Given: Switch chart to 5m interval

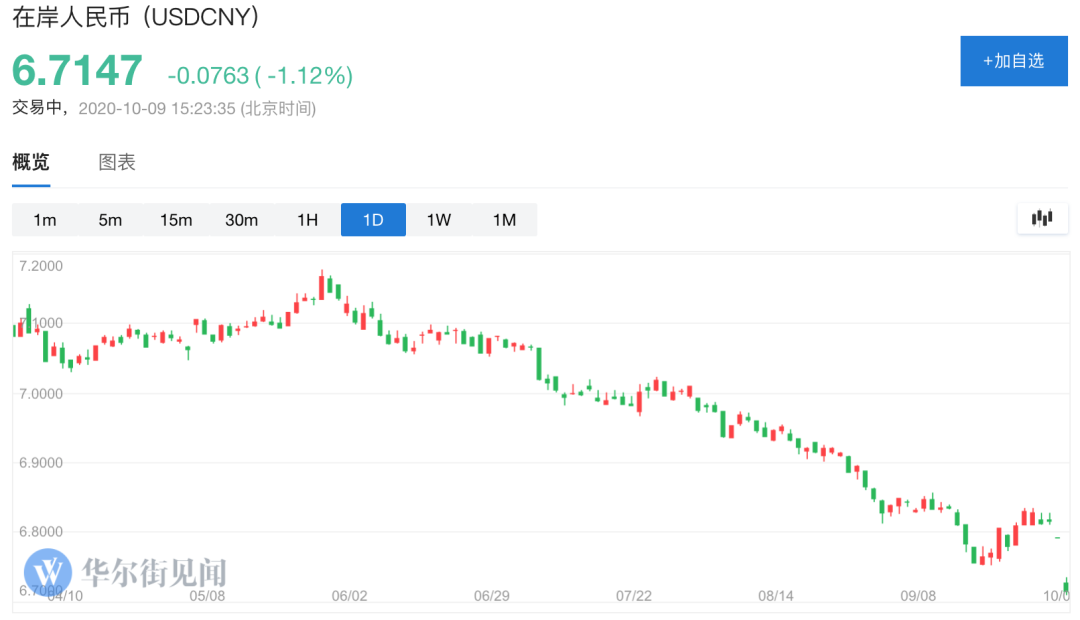Looking at the screenshot, I should tap(110, 220).
